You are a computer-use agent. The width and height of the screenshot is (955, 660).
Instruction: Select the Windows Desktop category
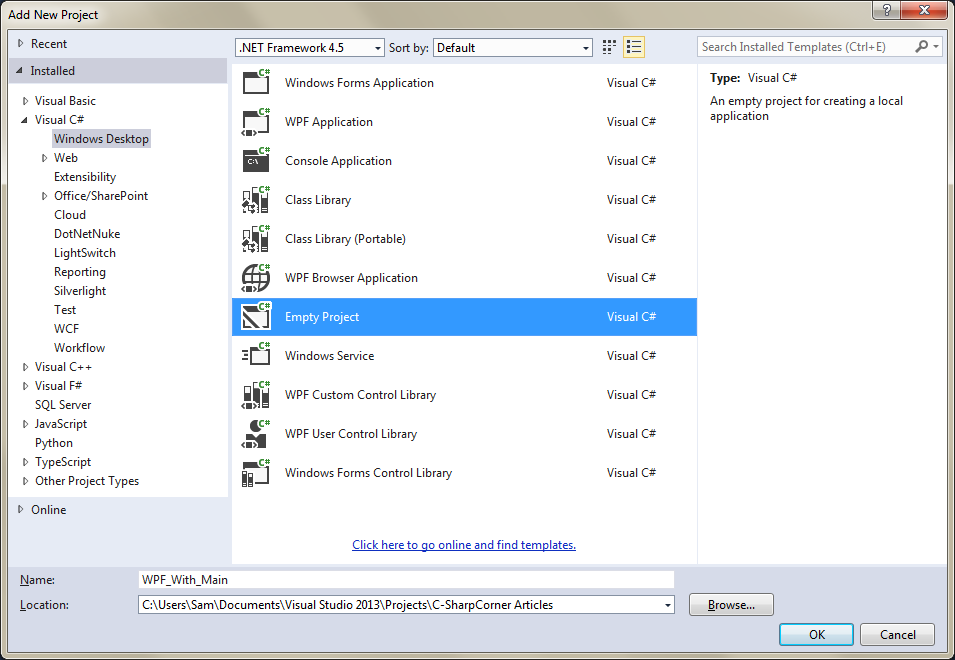coord(101,139)
